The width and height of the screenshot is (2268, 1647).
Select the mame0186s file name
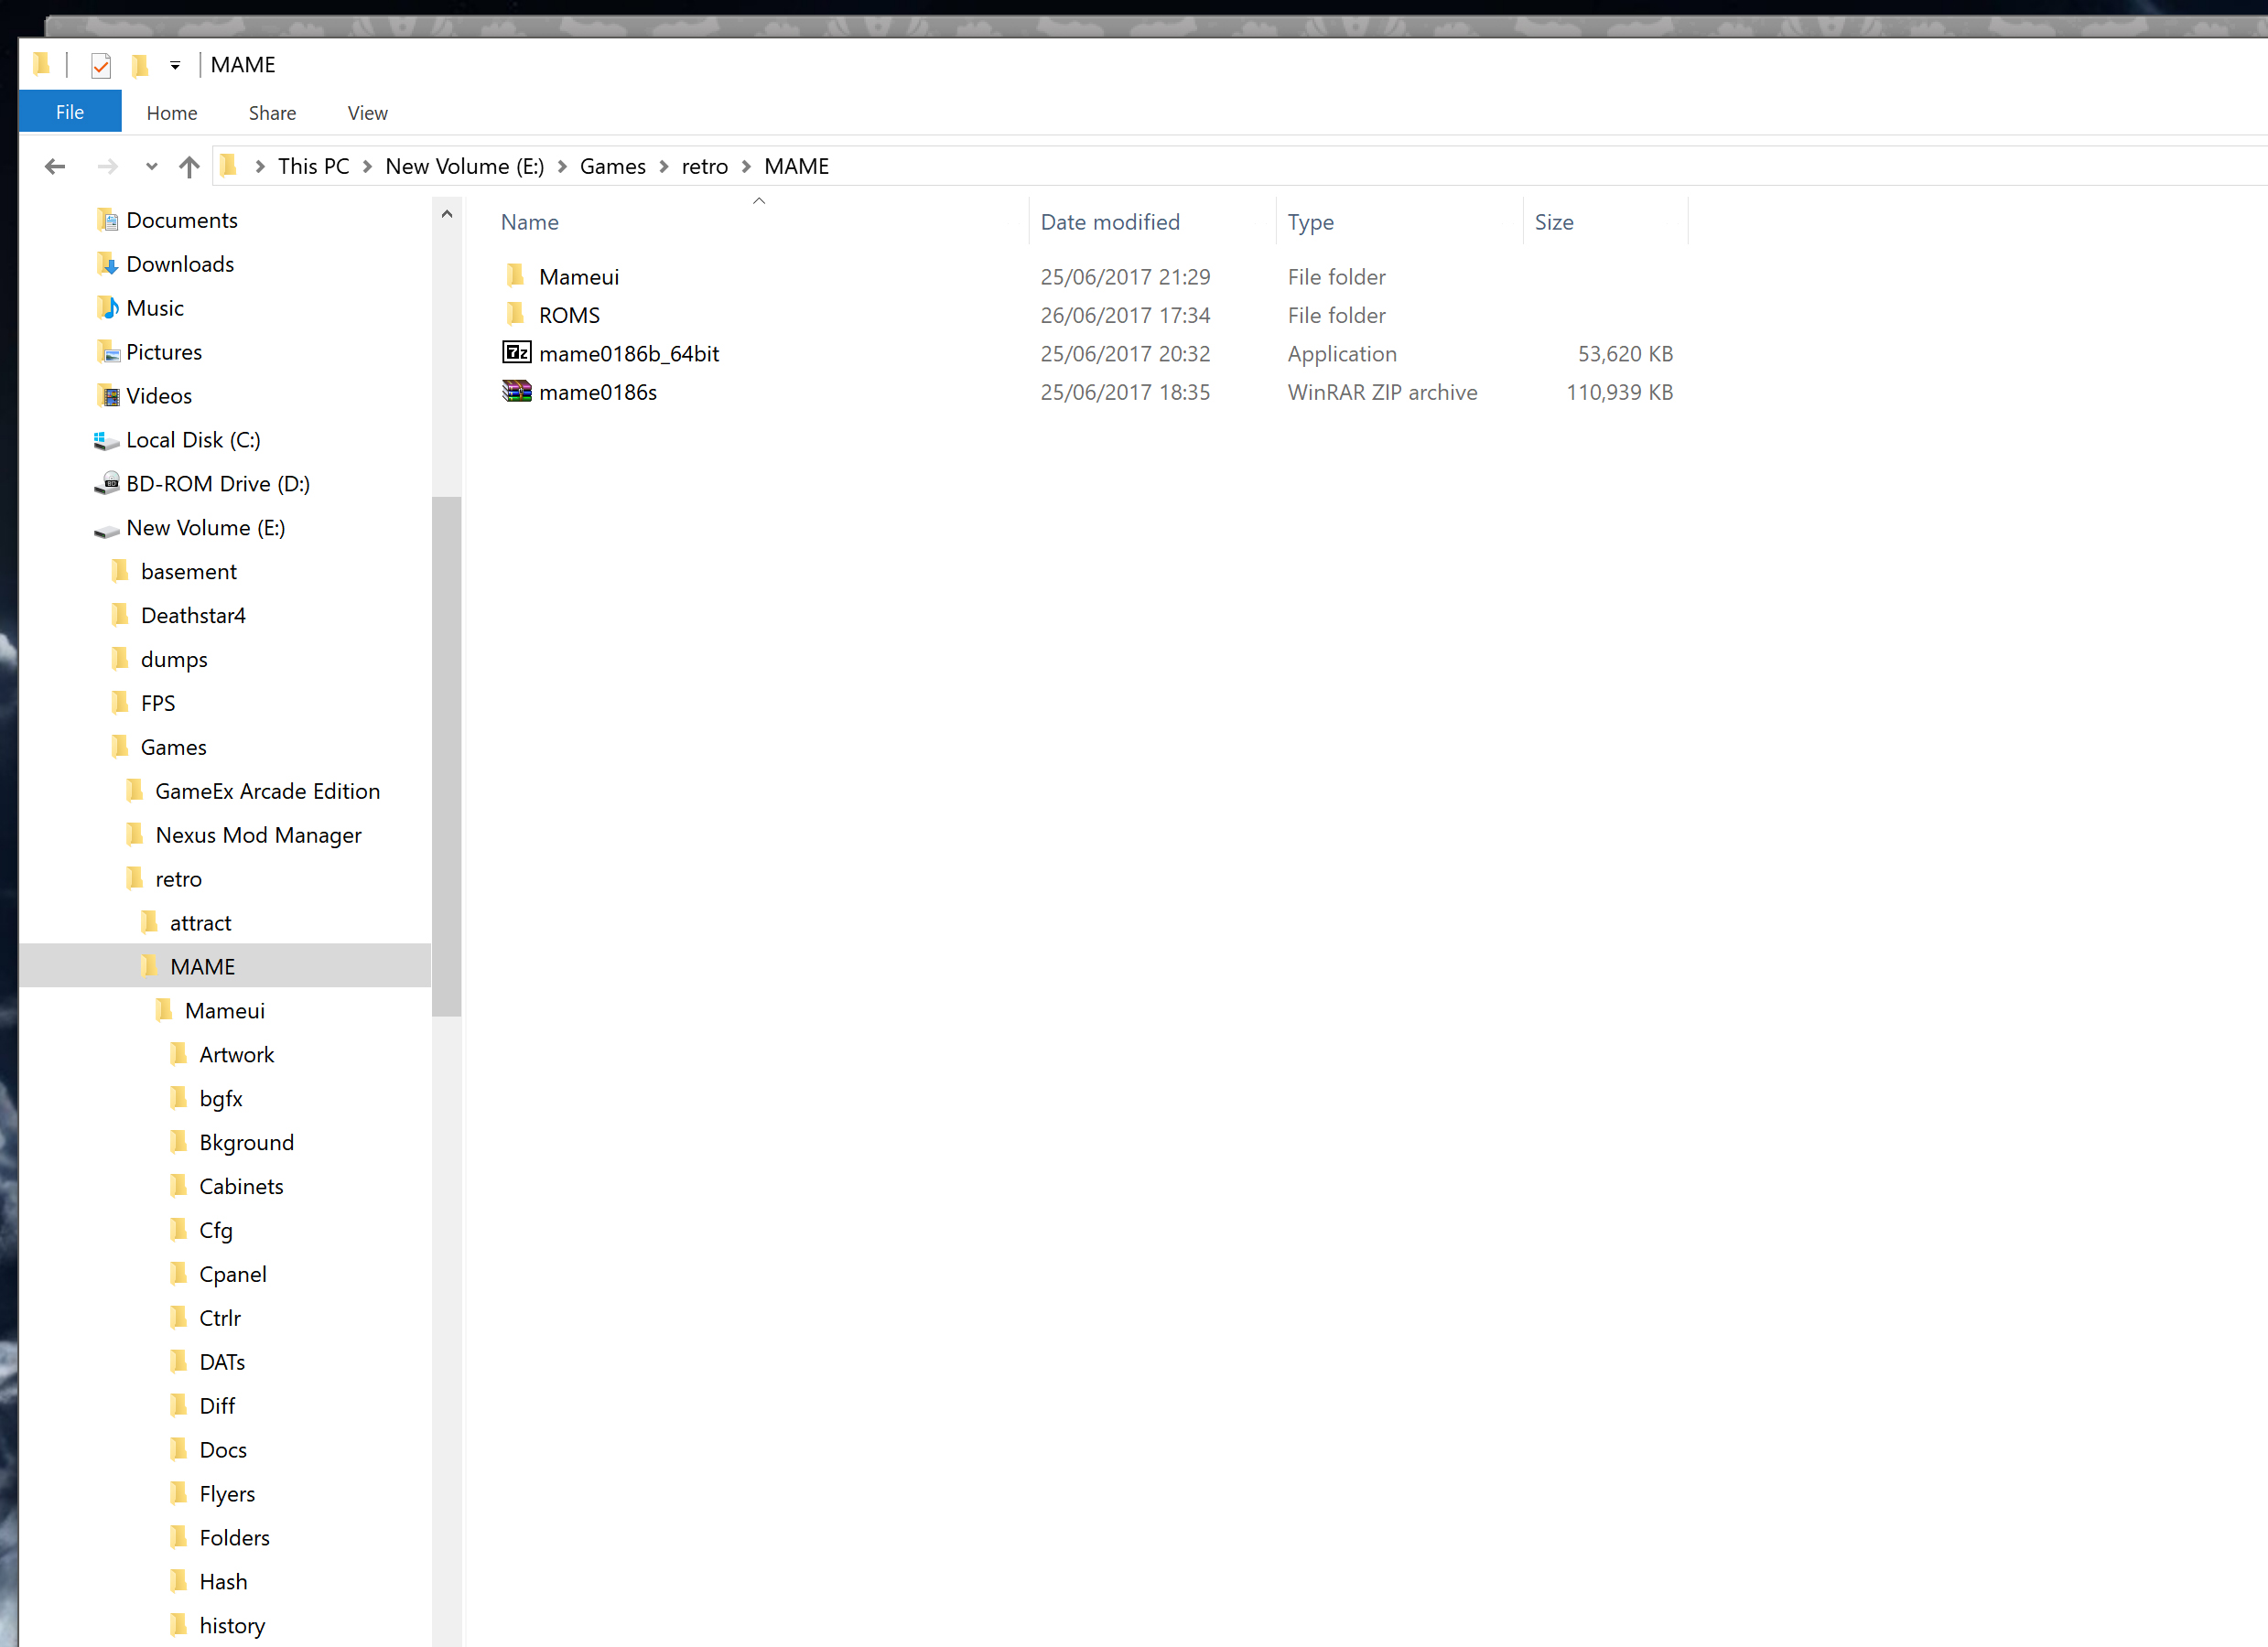(x=598, y=392)
